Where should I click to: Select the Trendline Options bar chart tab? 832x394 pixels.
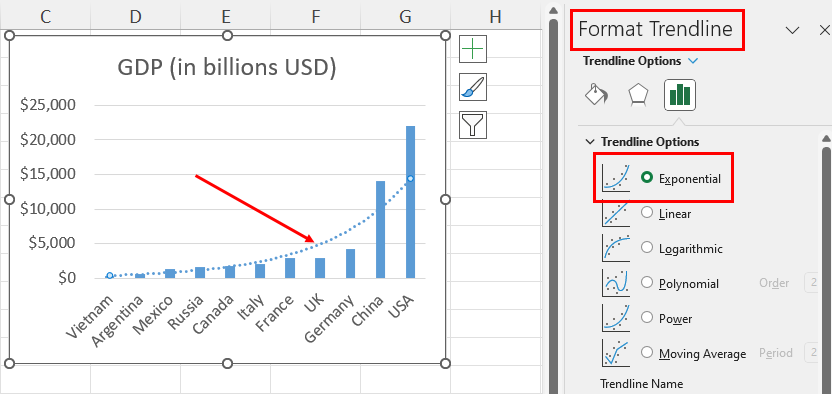pyautogui.click(x=680, y=95)
